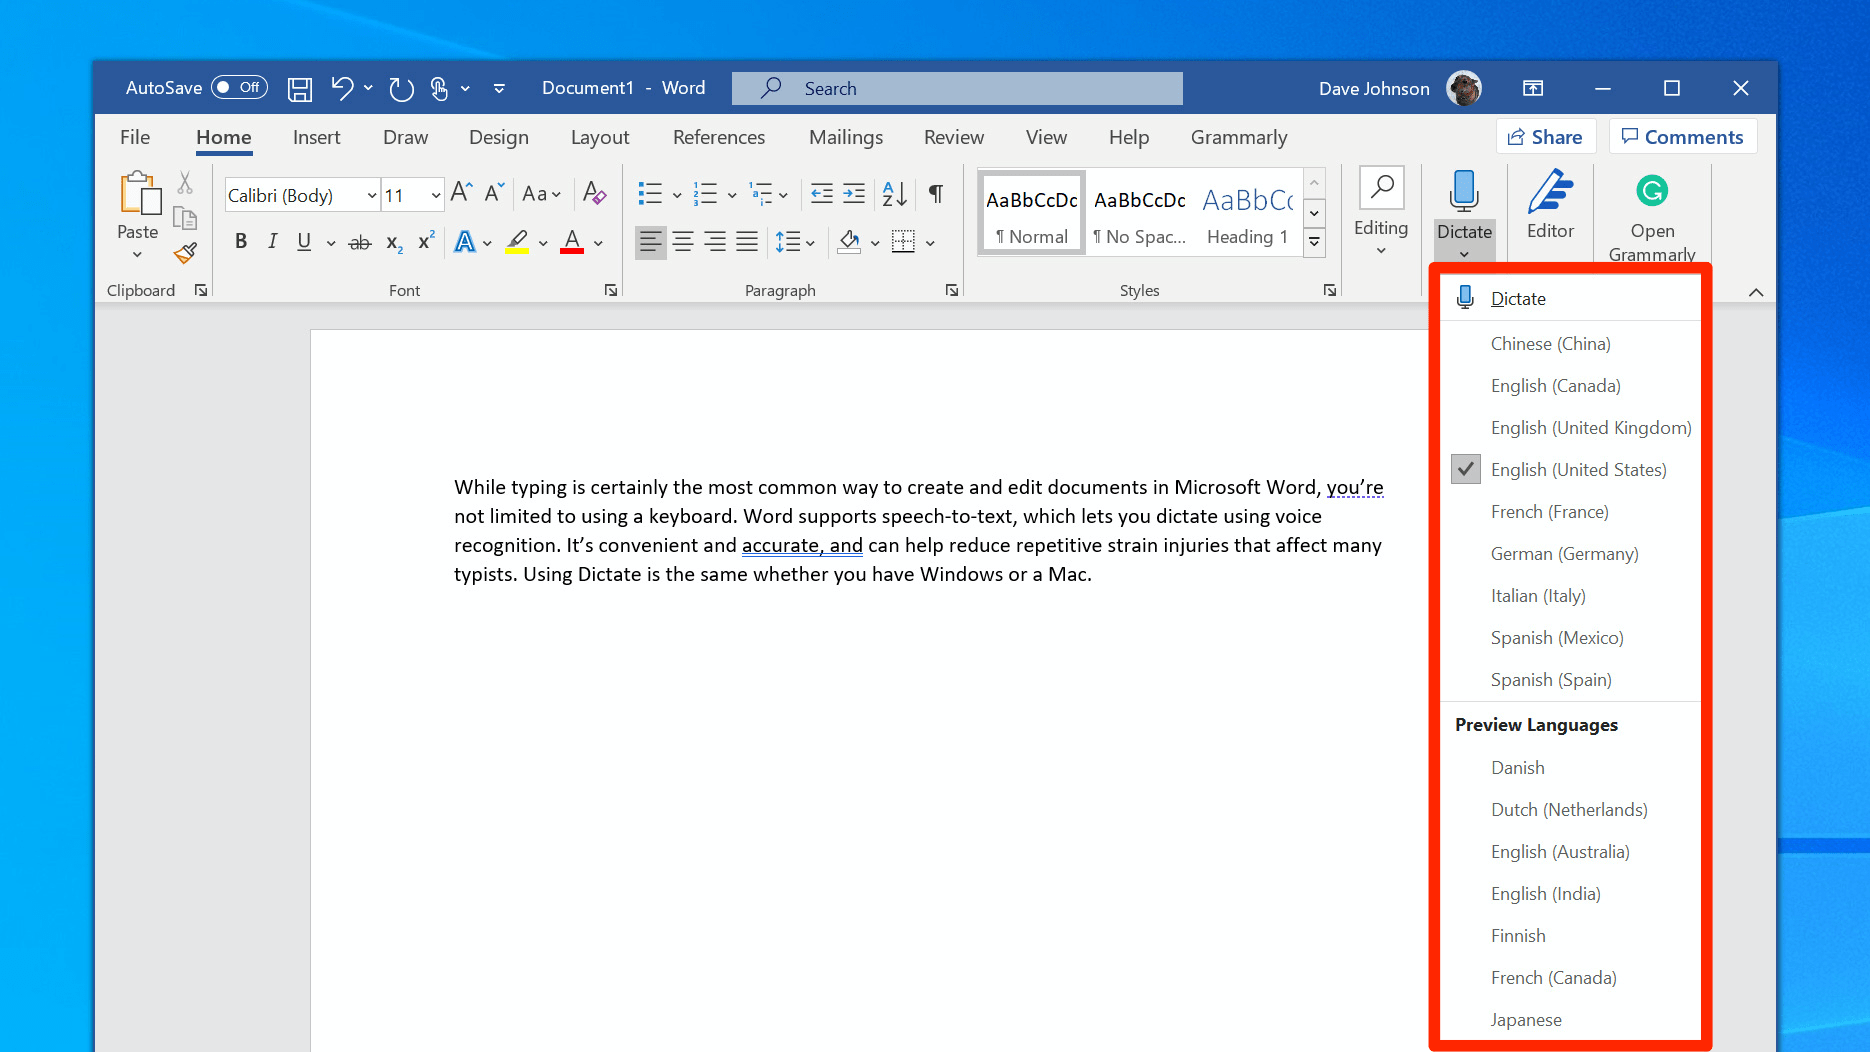This screenshot has width=1870, height=1052.
Task: Click the Share button
Action: (x=1546, y=137)
